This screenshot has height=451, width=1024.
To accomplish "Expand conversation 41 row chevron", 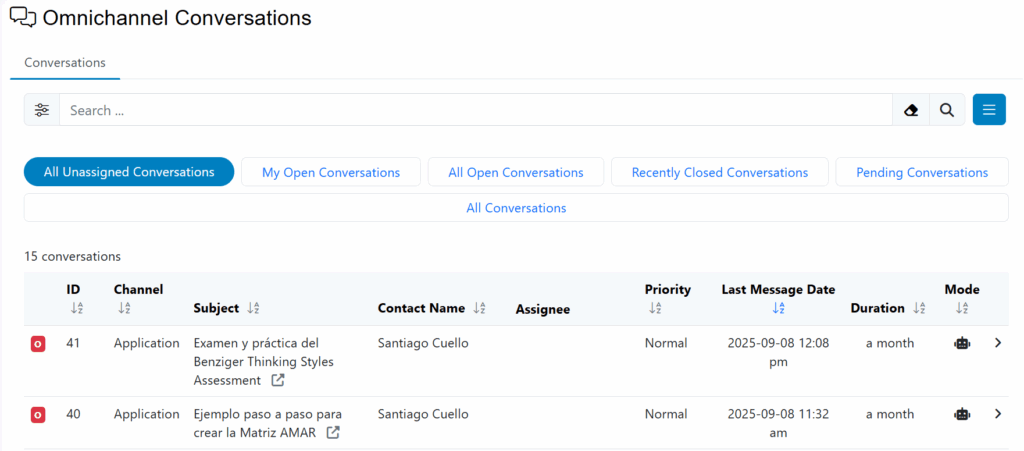I will 997,343.
